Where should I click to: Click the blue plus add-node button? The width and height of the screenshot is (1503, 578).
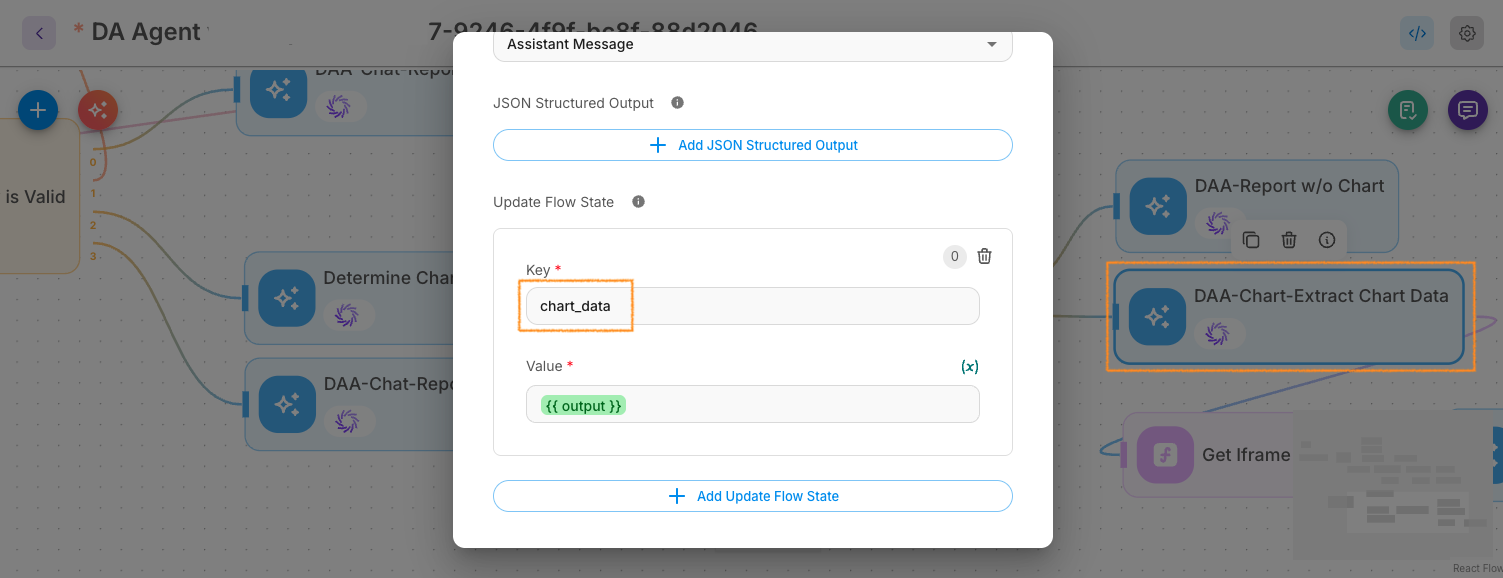38,110
